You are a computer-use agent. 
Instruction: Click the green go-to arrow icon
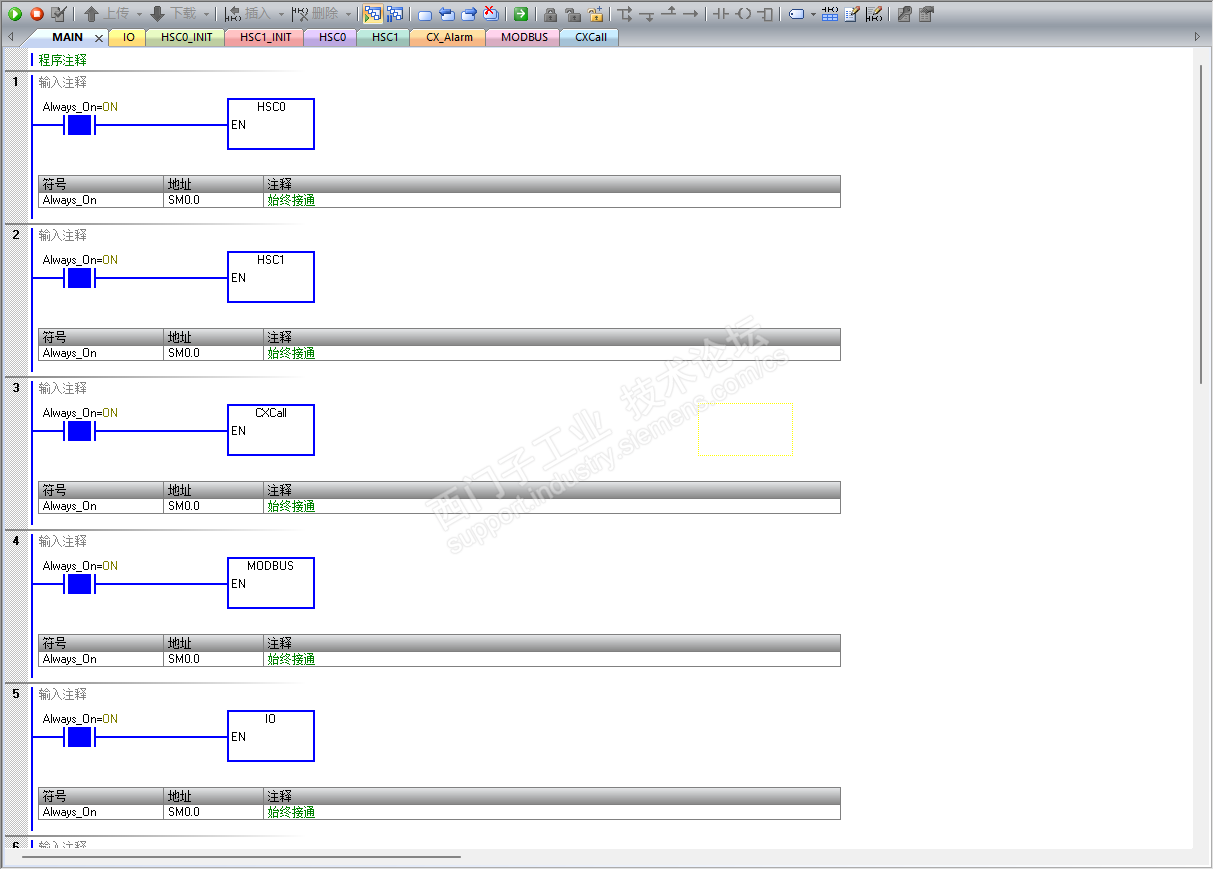[521, 14]
